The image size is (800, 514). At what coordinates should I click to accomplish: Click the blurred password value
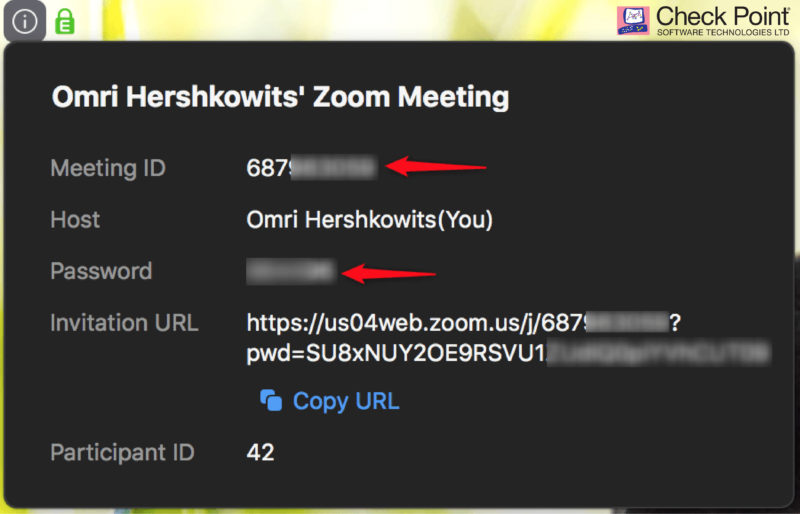pos(291,271)
